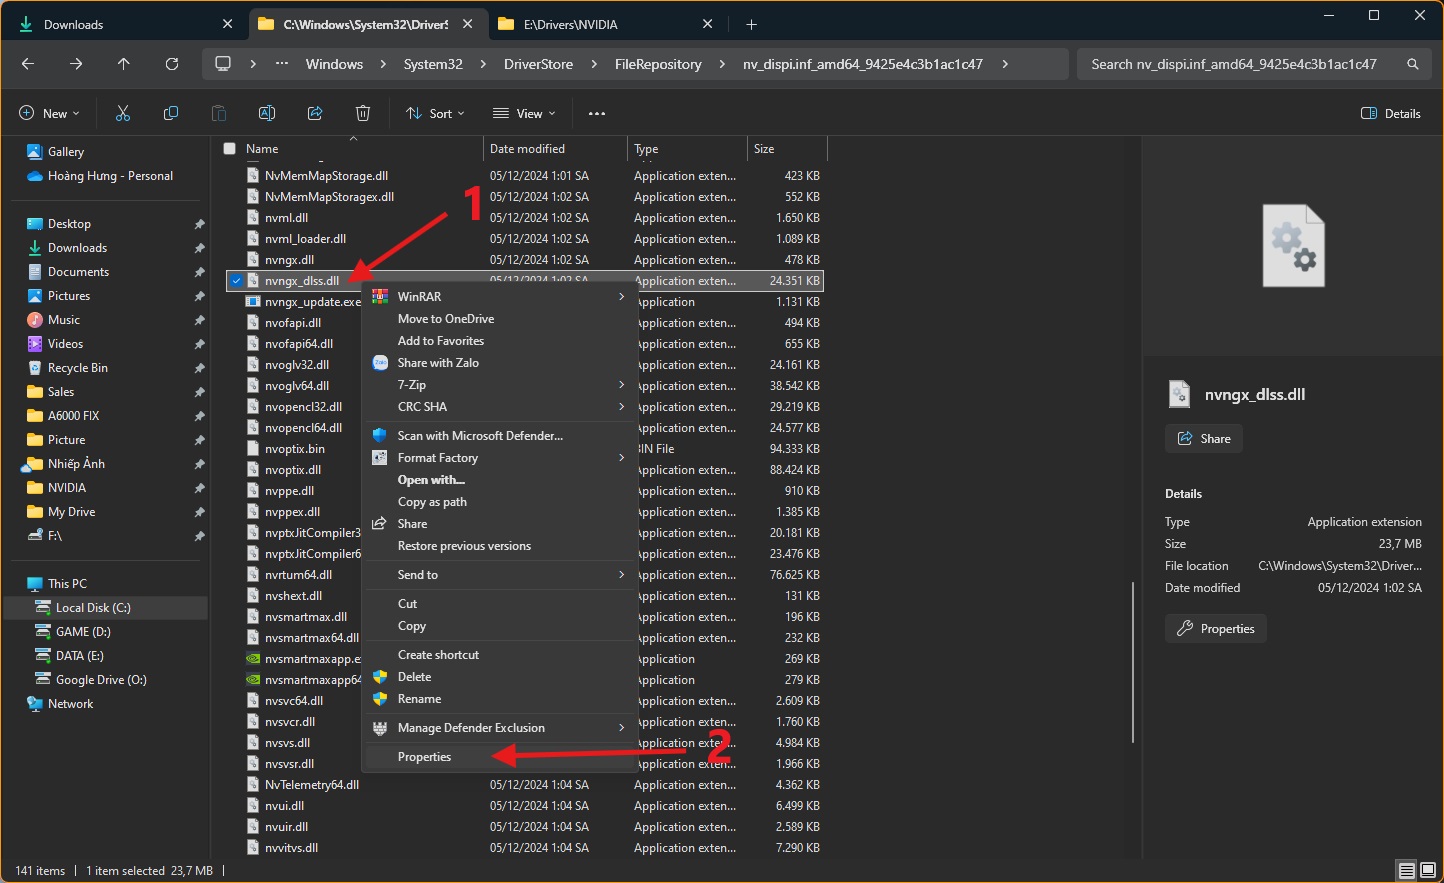Click the Cut scissors toolbar icon
Screen dimensions: 1444x883
[x=123, y=114]
